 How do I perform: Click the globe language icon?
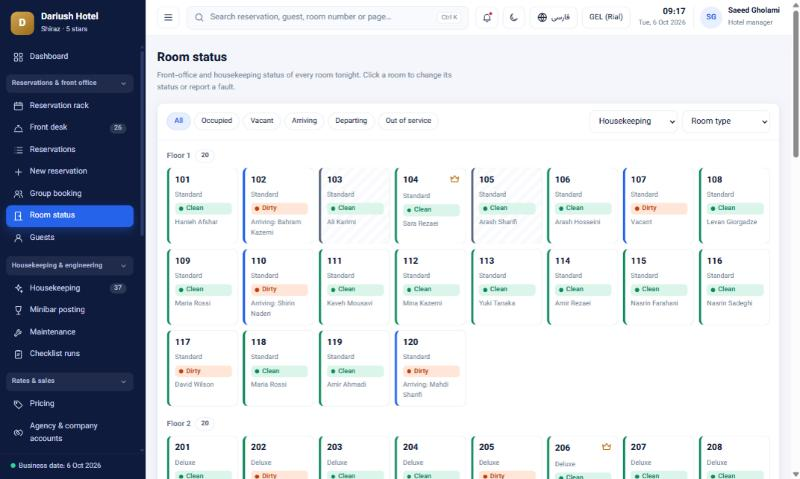click(542, 17)
